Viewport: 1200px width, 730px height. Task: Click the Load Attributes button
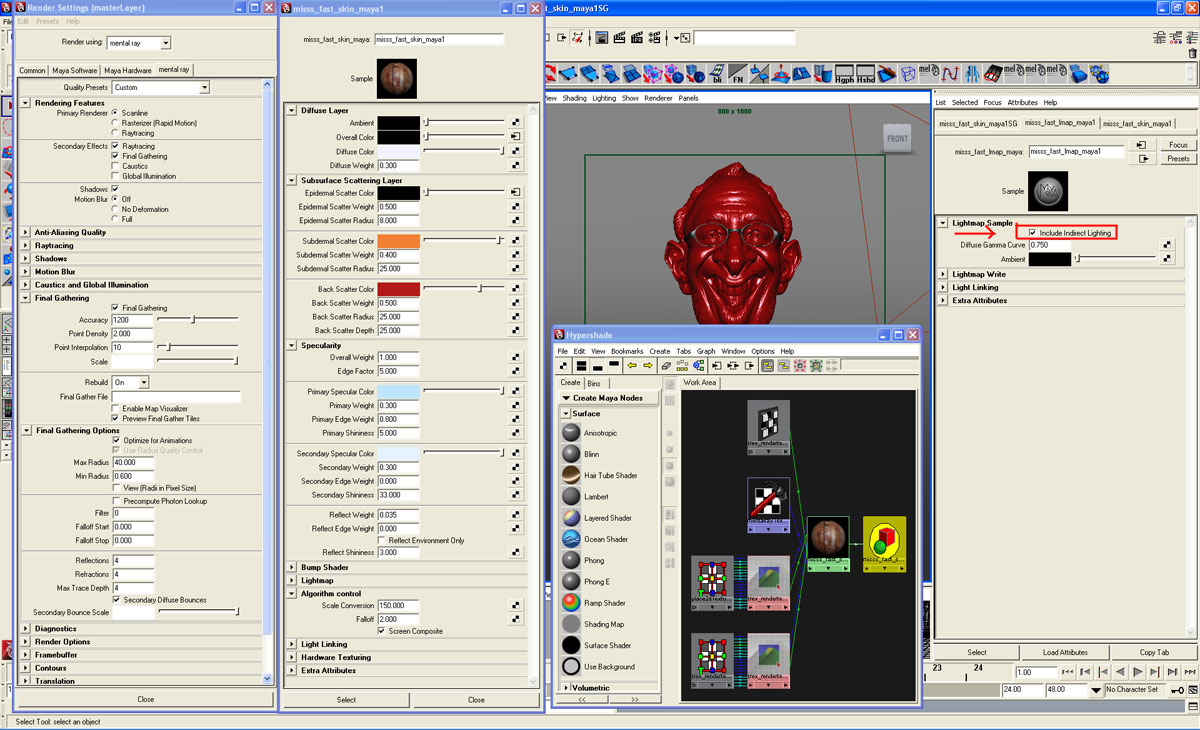click(1065, 652)
